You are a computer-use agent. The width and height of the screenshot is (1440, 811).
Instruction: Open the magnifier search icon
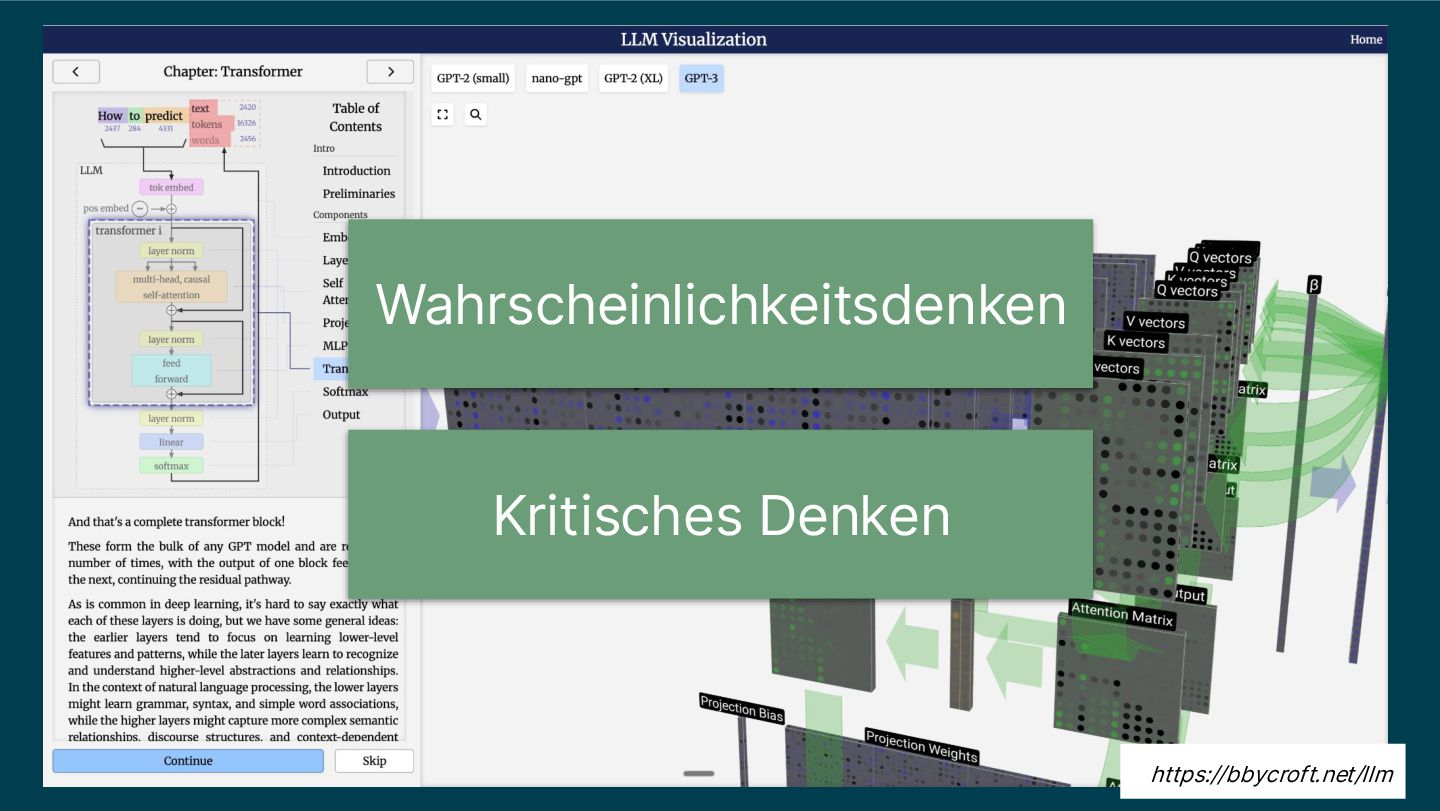coord(475,114)
